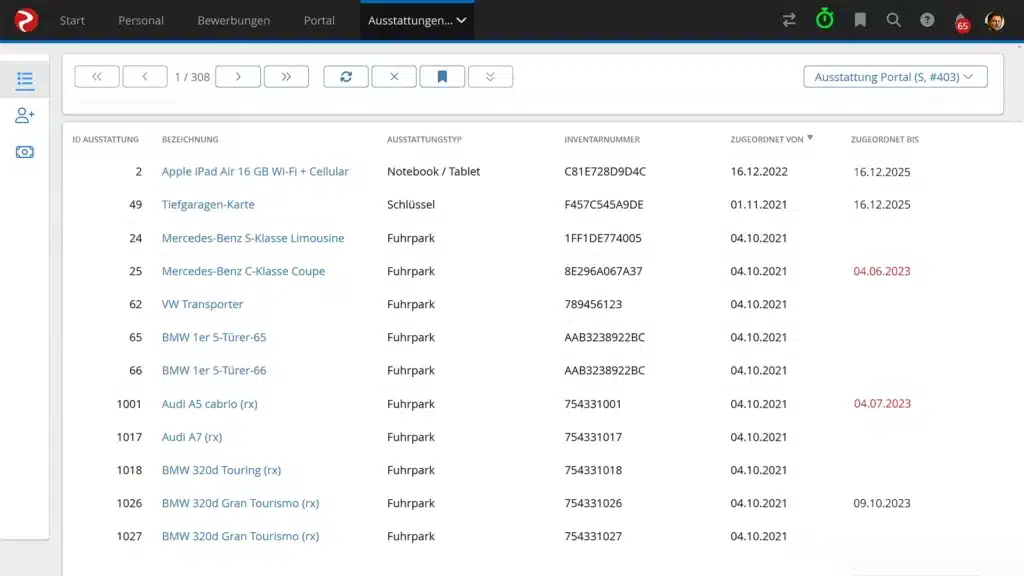Click inventory number 754331017
The image size is (1024, 576).
pos(593,437)
